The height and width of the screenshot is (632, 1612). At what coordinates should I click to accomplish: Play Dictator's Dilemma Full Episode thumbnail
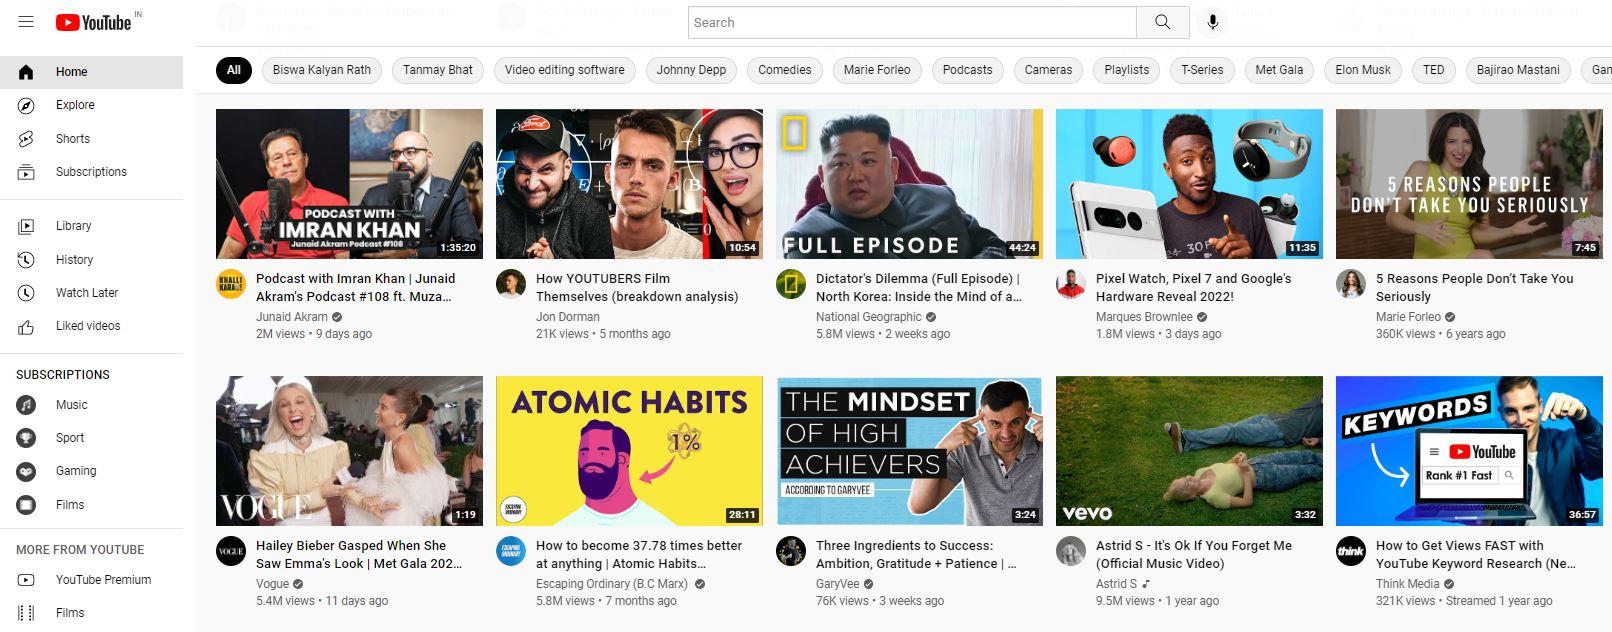coord(909,184)
